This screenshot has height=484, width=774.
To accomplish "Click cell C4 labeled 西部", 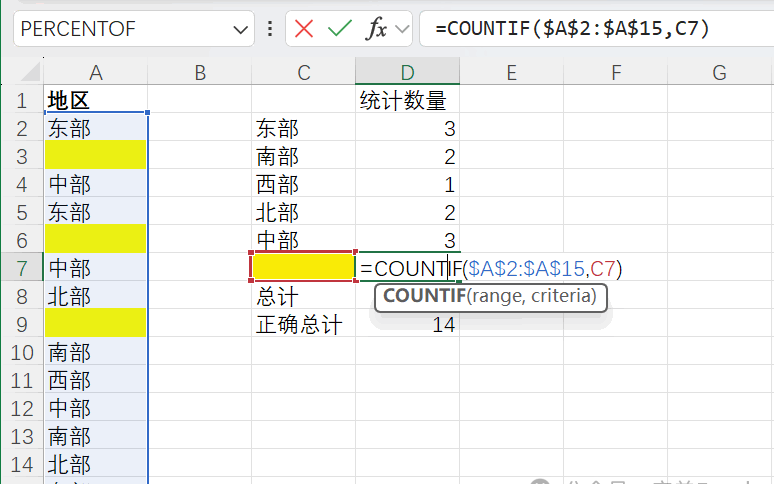I will (304, 185).
